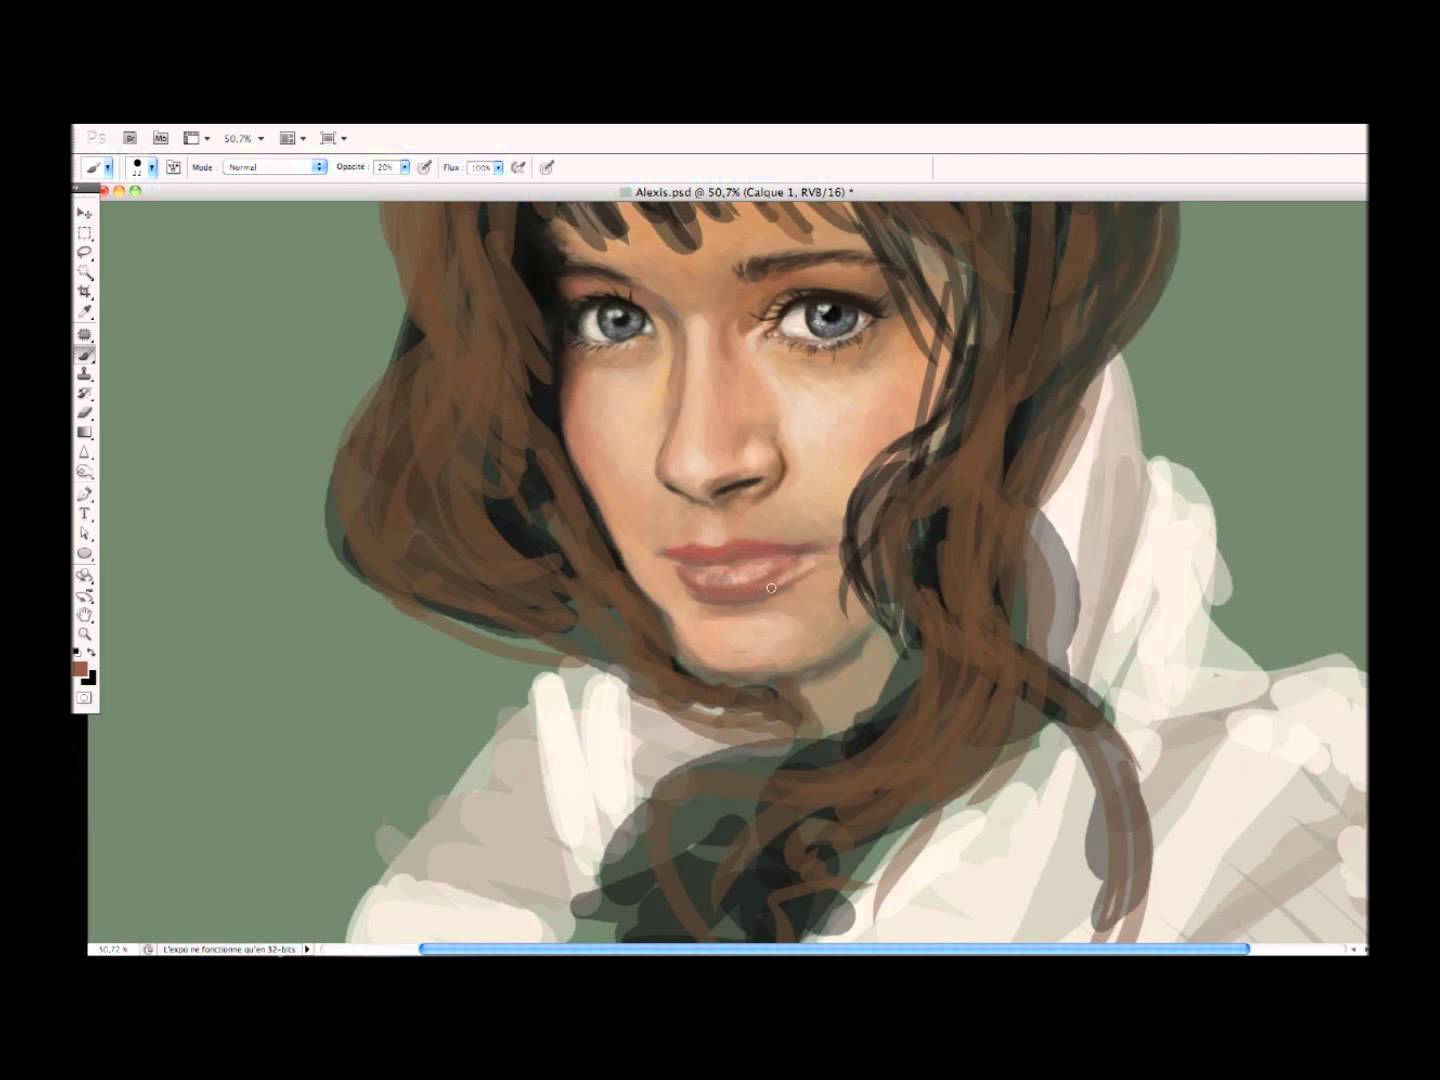1440x1080 pixels.
Task: Enable airbrush mode next to Flux
Action: [518, 167]
